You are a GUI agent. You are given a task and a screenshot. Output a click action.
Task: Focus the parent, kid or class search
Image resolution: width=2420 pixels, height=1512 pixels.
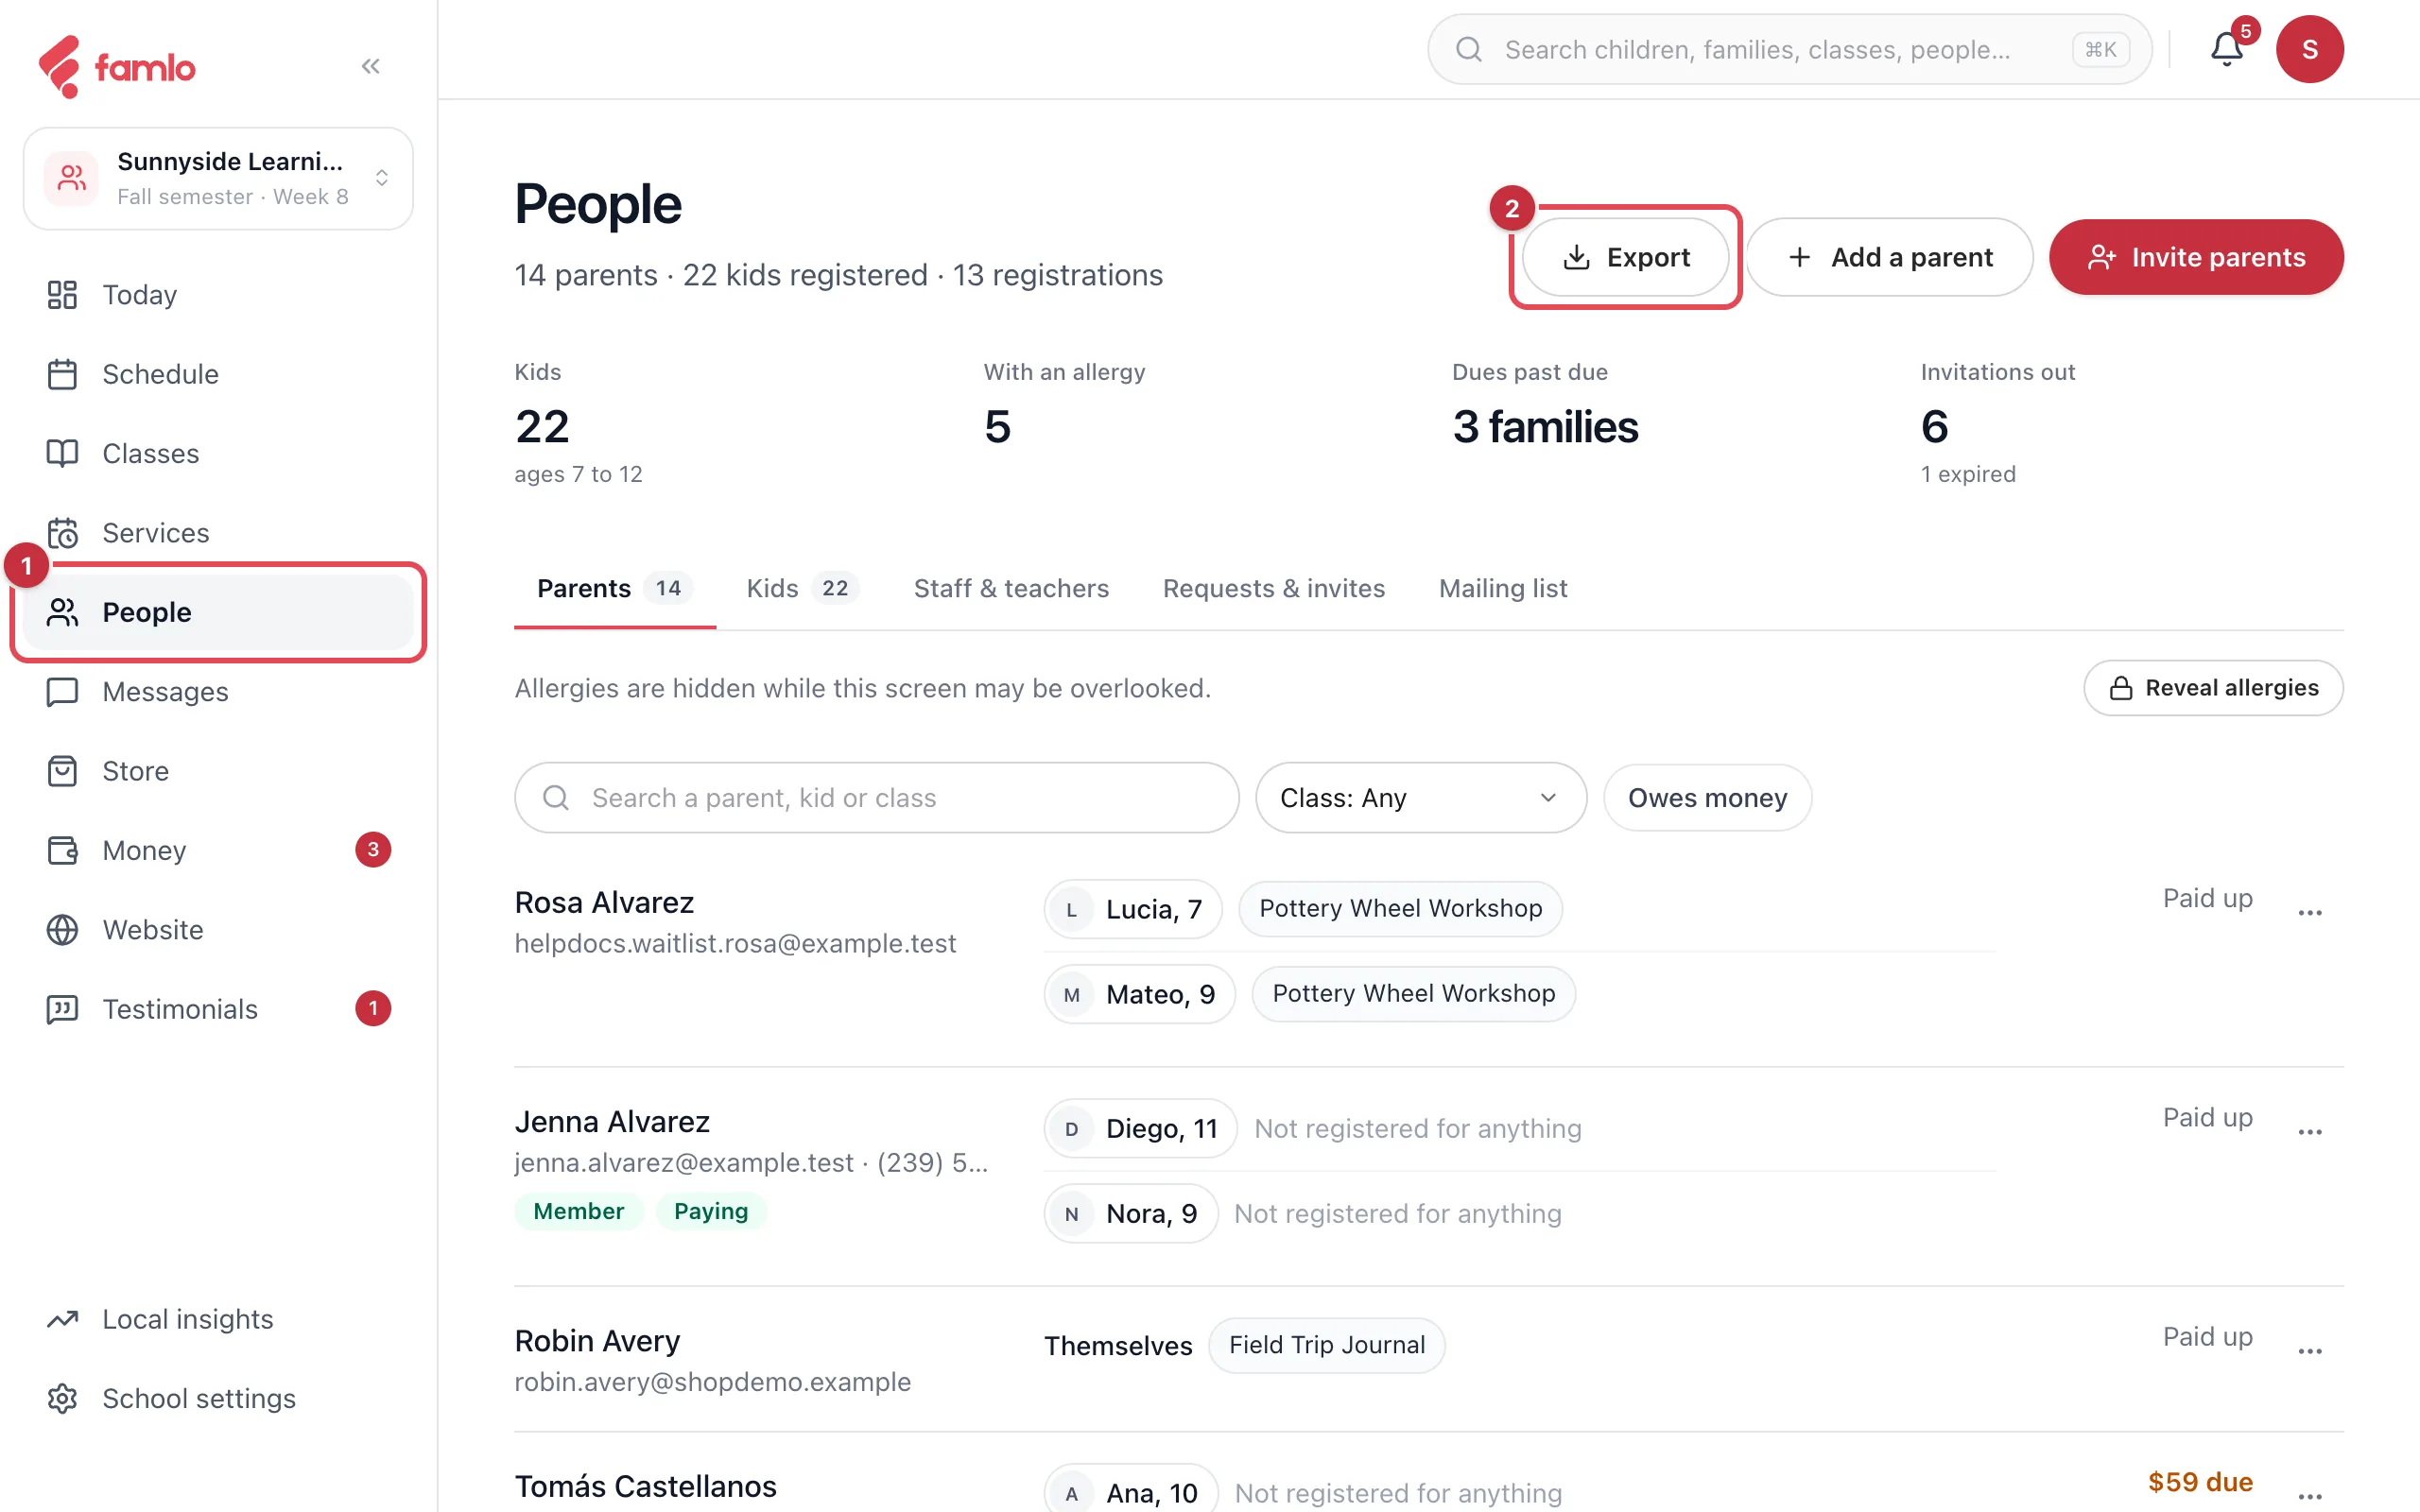pyautogui.click(x=876, y=798)
